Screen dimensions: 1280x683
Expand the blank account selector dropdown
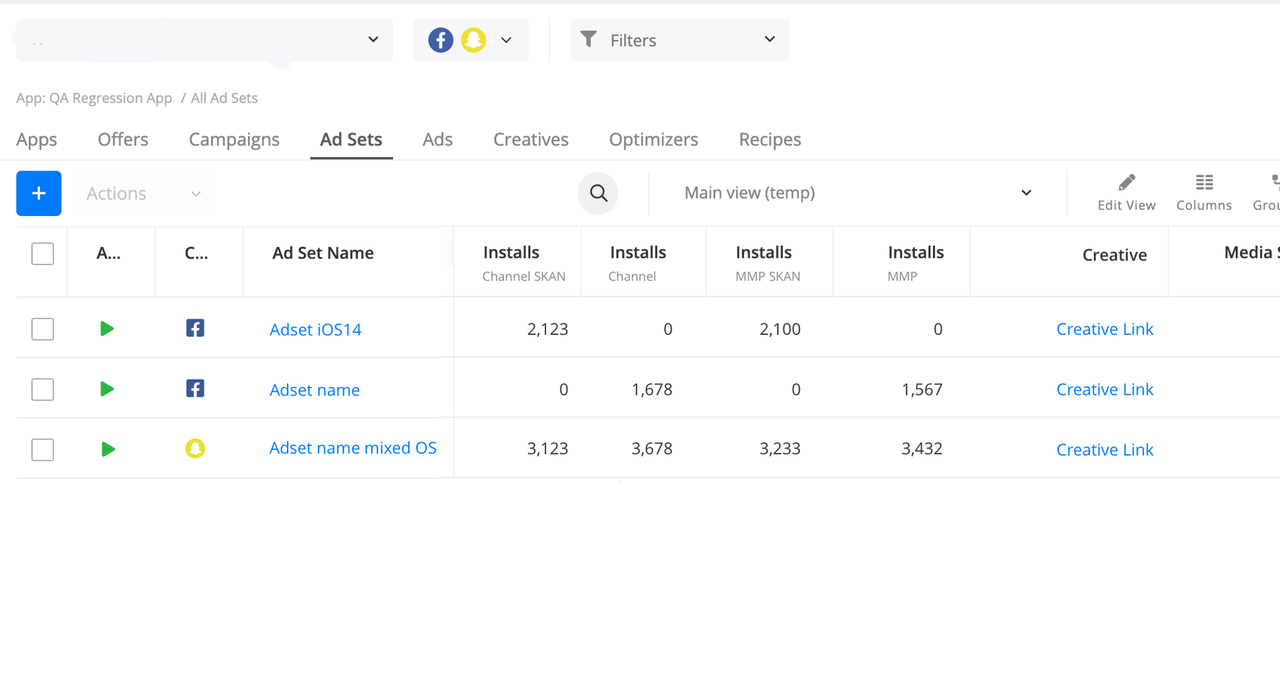204,40
